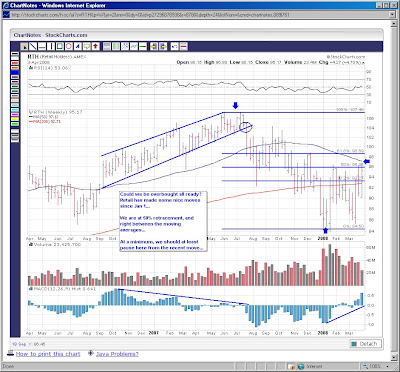The image size is (400, 372).
Task: Select the red-green retracement line tool
Action: click(x=143, y=47)
